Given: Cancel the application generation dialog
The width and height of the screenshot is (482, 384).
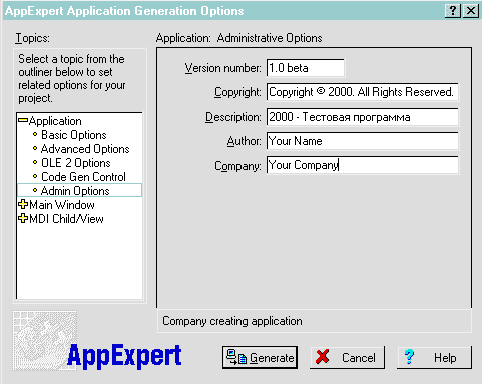Looking at the screenshot, I should point(347,357).
